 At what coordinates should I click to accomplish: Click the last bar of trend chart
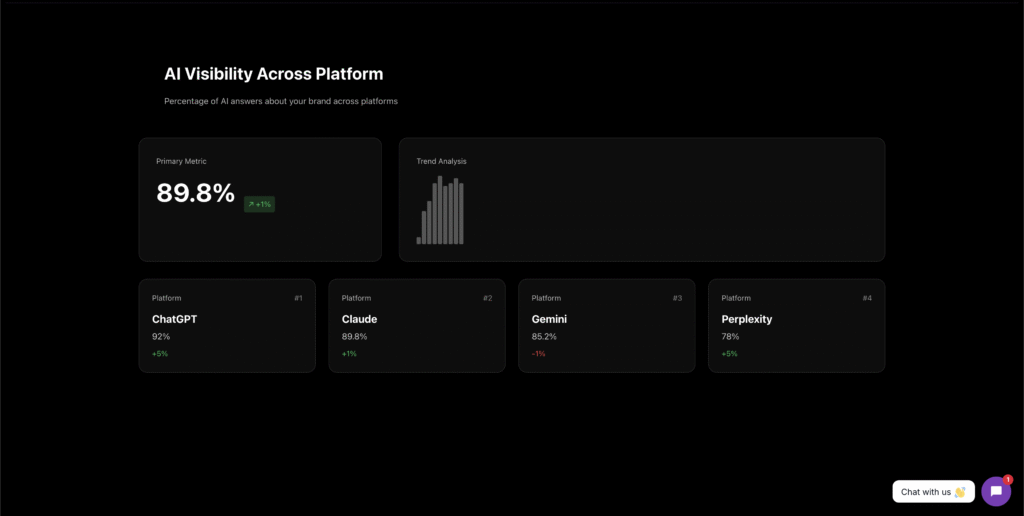coord(461,214)
